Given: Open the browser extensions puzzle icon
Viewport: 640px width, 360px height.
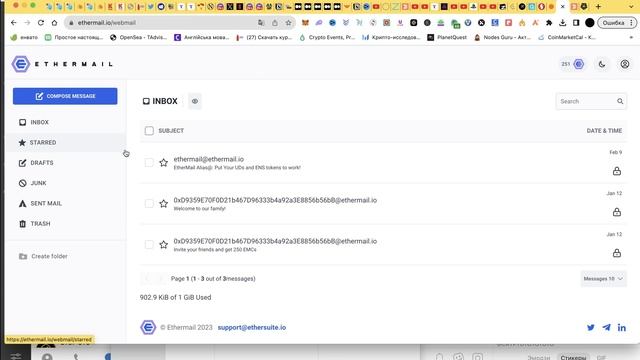Looking at the screenshot, I should pos(549,23).
